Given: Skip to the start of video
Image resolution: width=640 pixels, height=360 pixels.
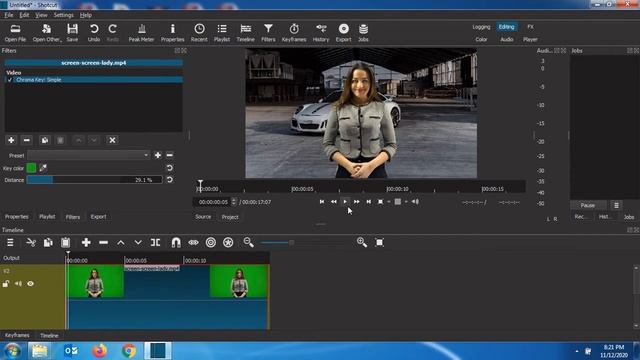Looking at the screenshot, I should (x=322, y=202).
